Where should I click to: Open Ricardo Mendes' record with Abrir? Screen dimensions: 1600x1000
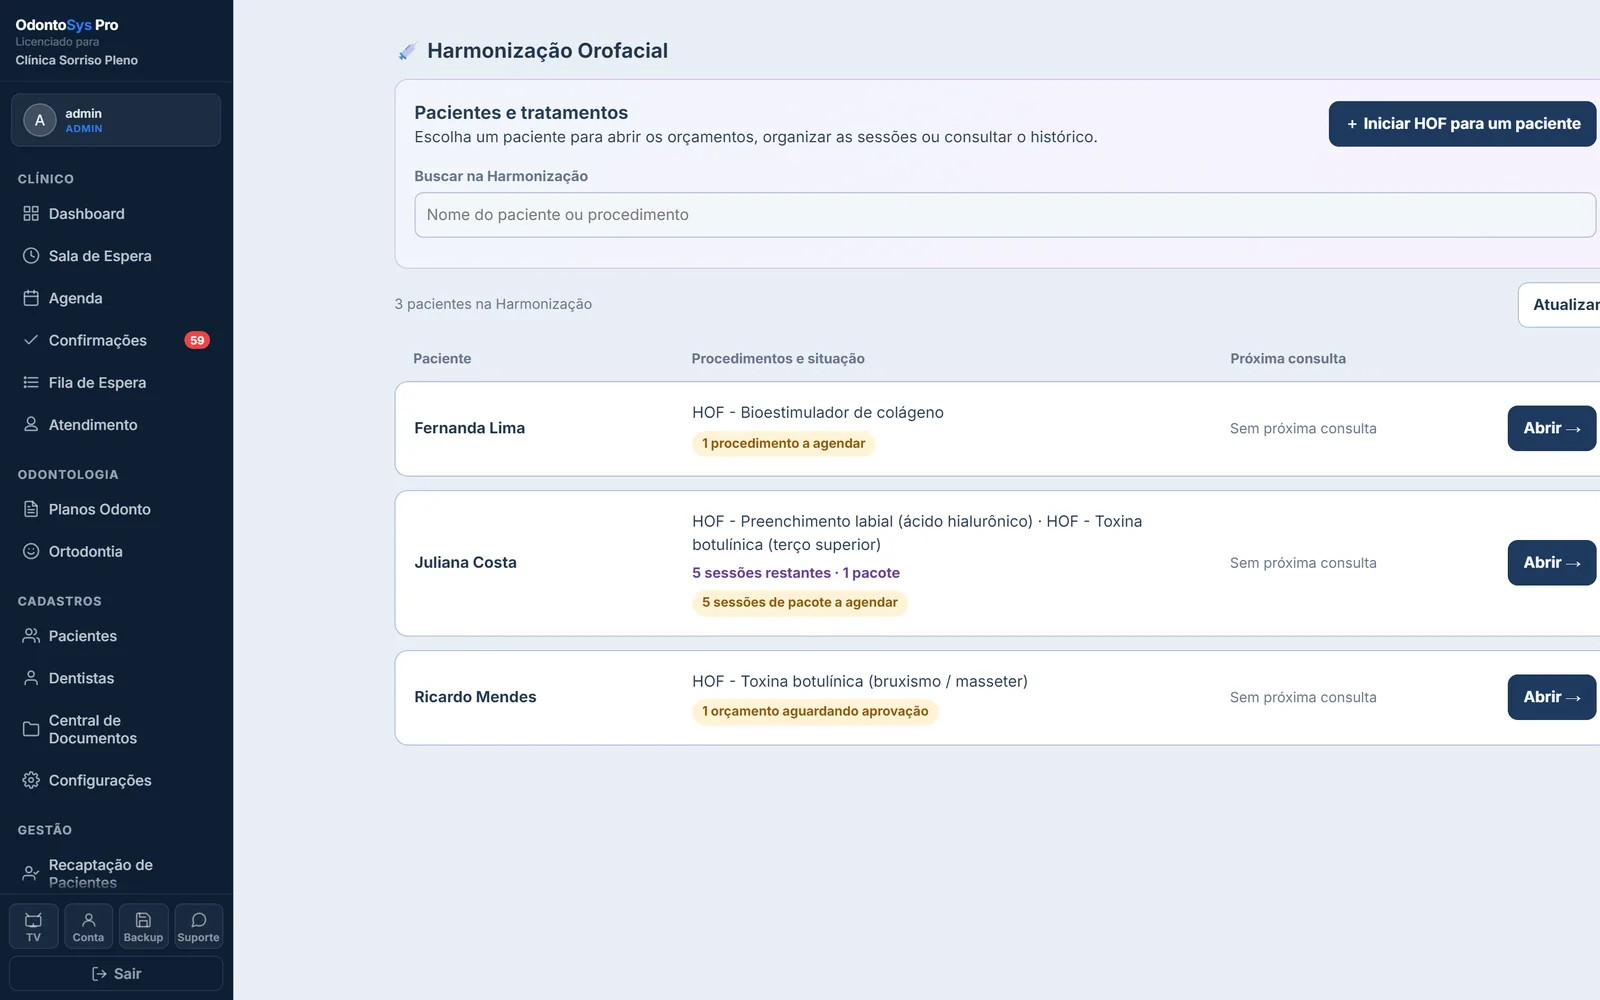[x=1552, y=697]
